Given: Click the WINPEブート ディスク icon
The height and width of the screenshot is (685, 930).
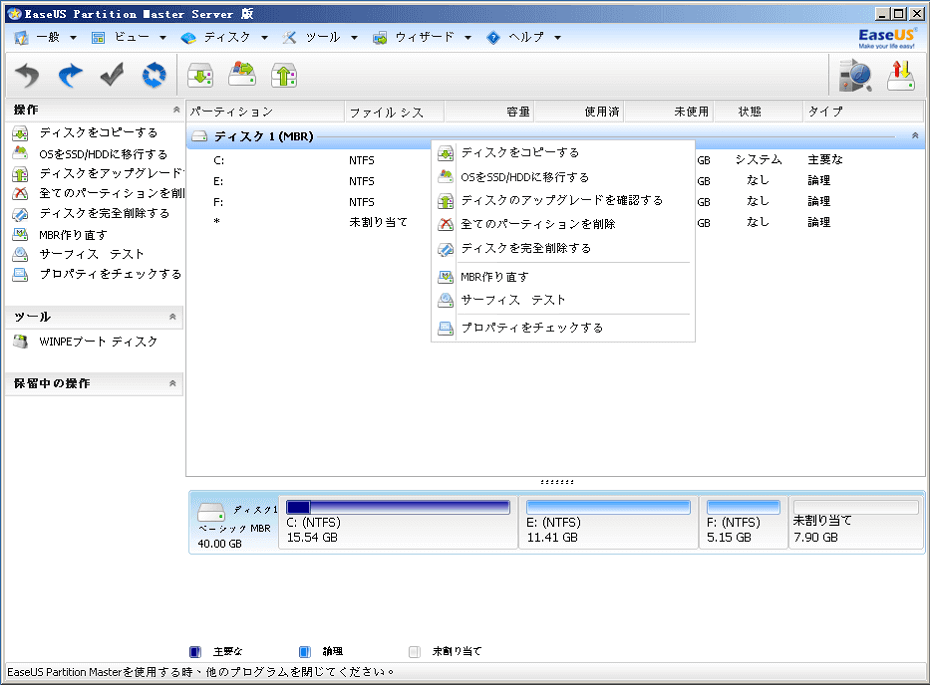Looking at the screenshot, I should 21,342.
